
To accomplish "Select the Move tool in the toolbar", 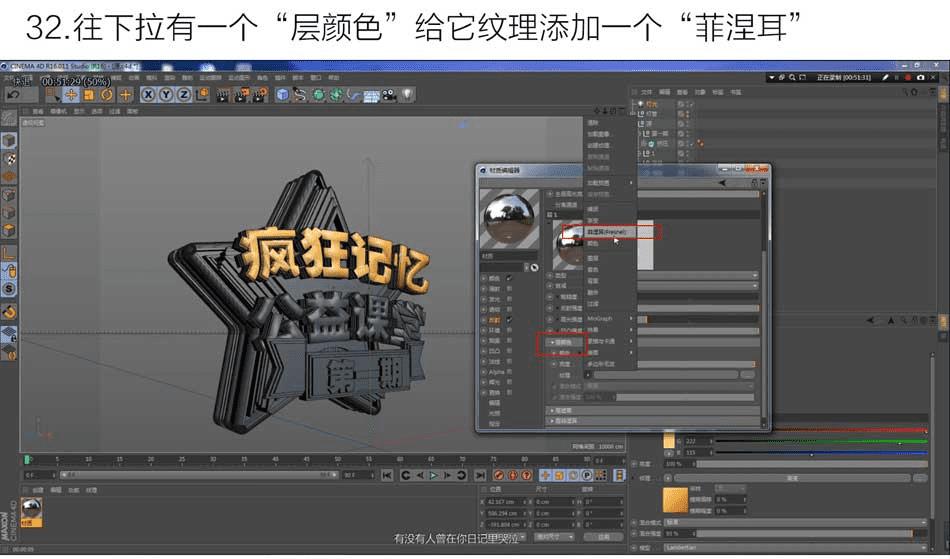I will click(x=72, y=94).
